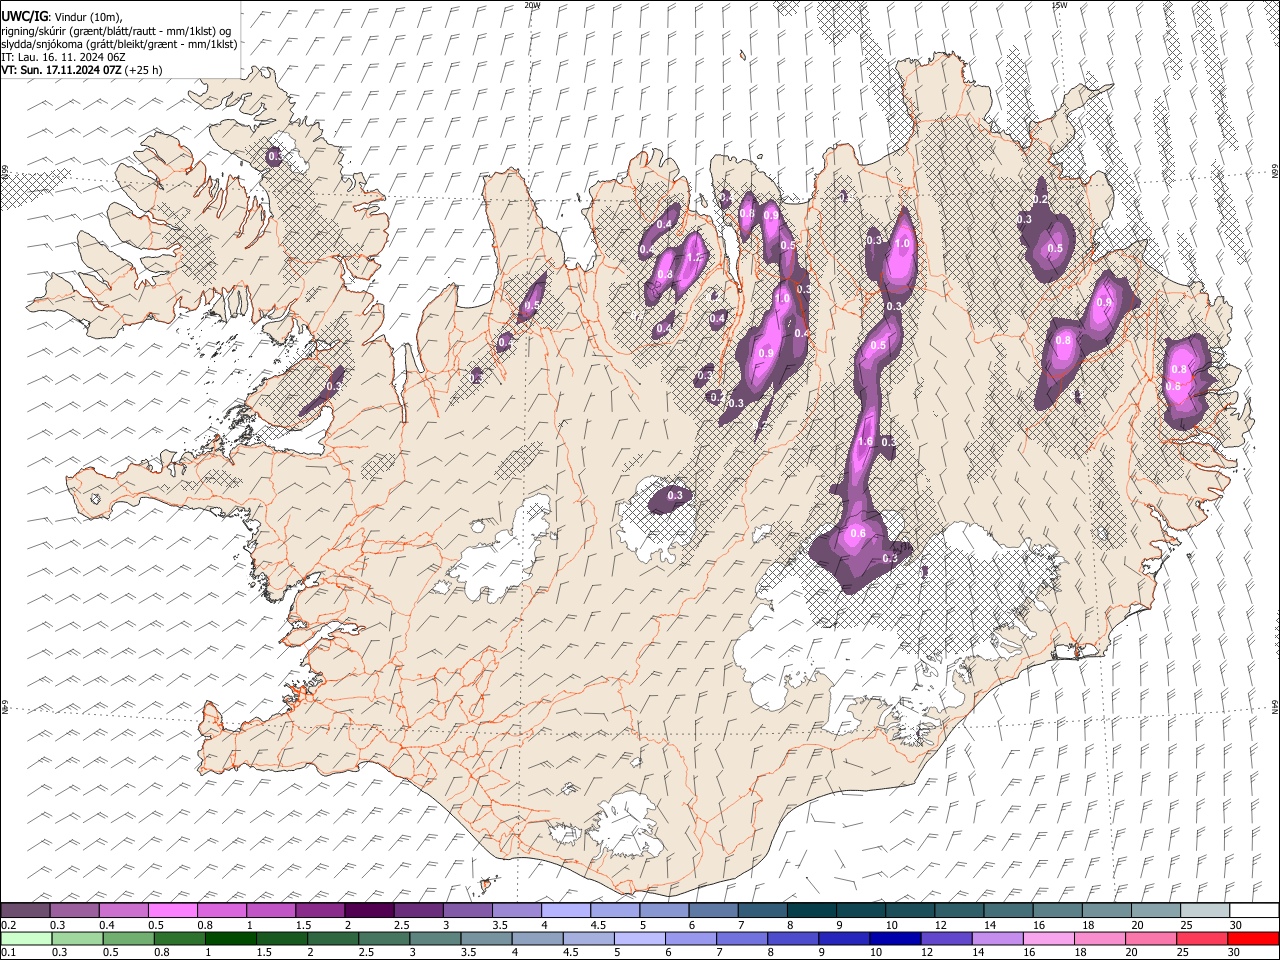Select top-row legend swatch between 6 and 7
Viewport: 1280px width, 960px height.
click(x=712, y=911)
